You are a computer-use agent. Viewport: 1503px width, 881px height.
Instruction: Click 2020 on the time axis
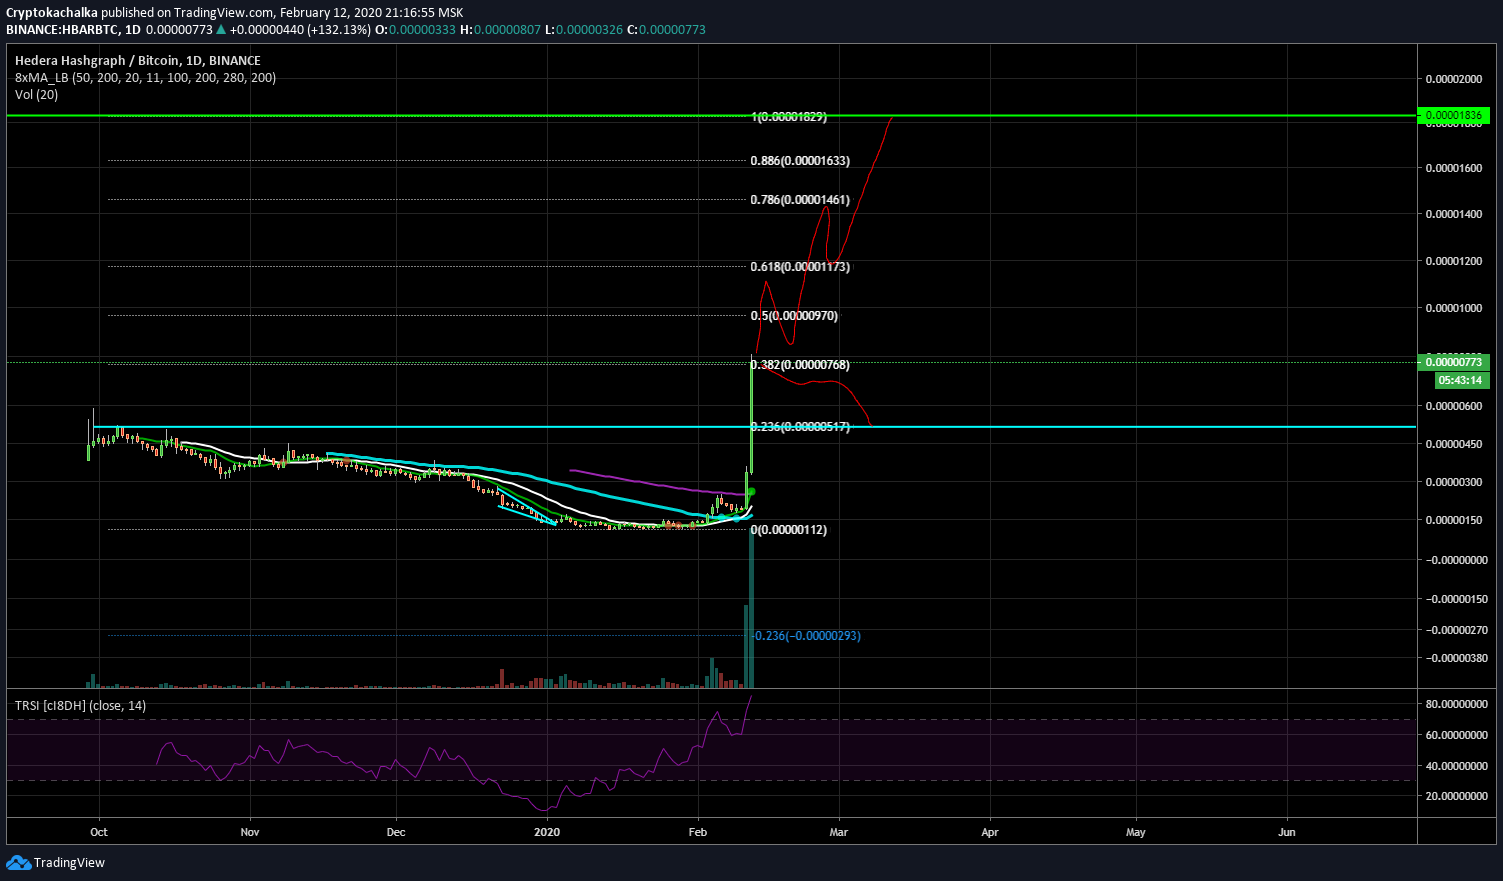[547, 832]
